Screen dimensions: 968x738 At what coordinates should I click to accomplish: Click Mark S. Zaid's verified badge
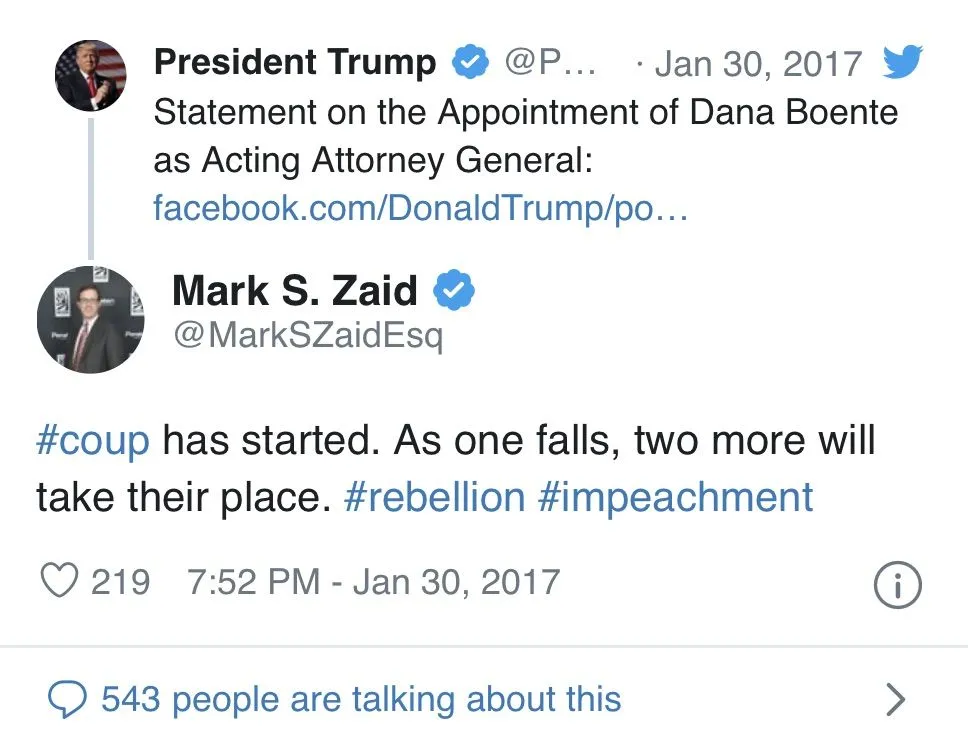[454, 291]
